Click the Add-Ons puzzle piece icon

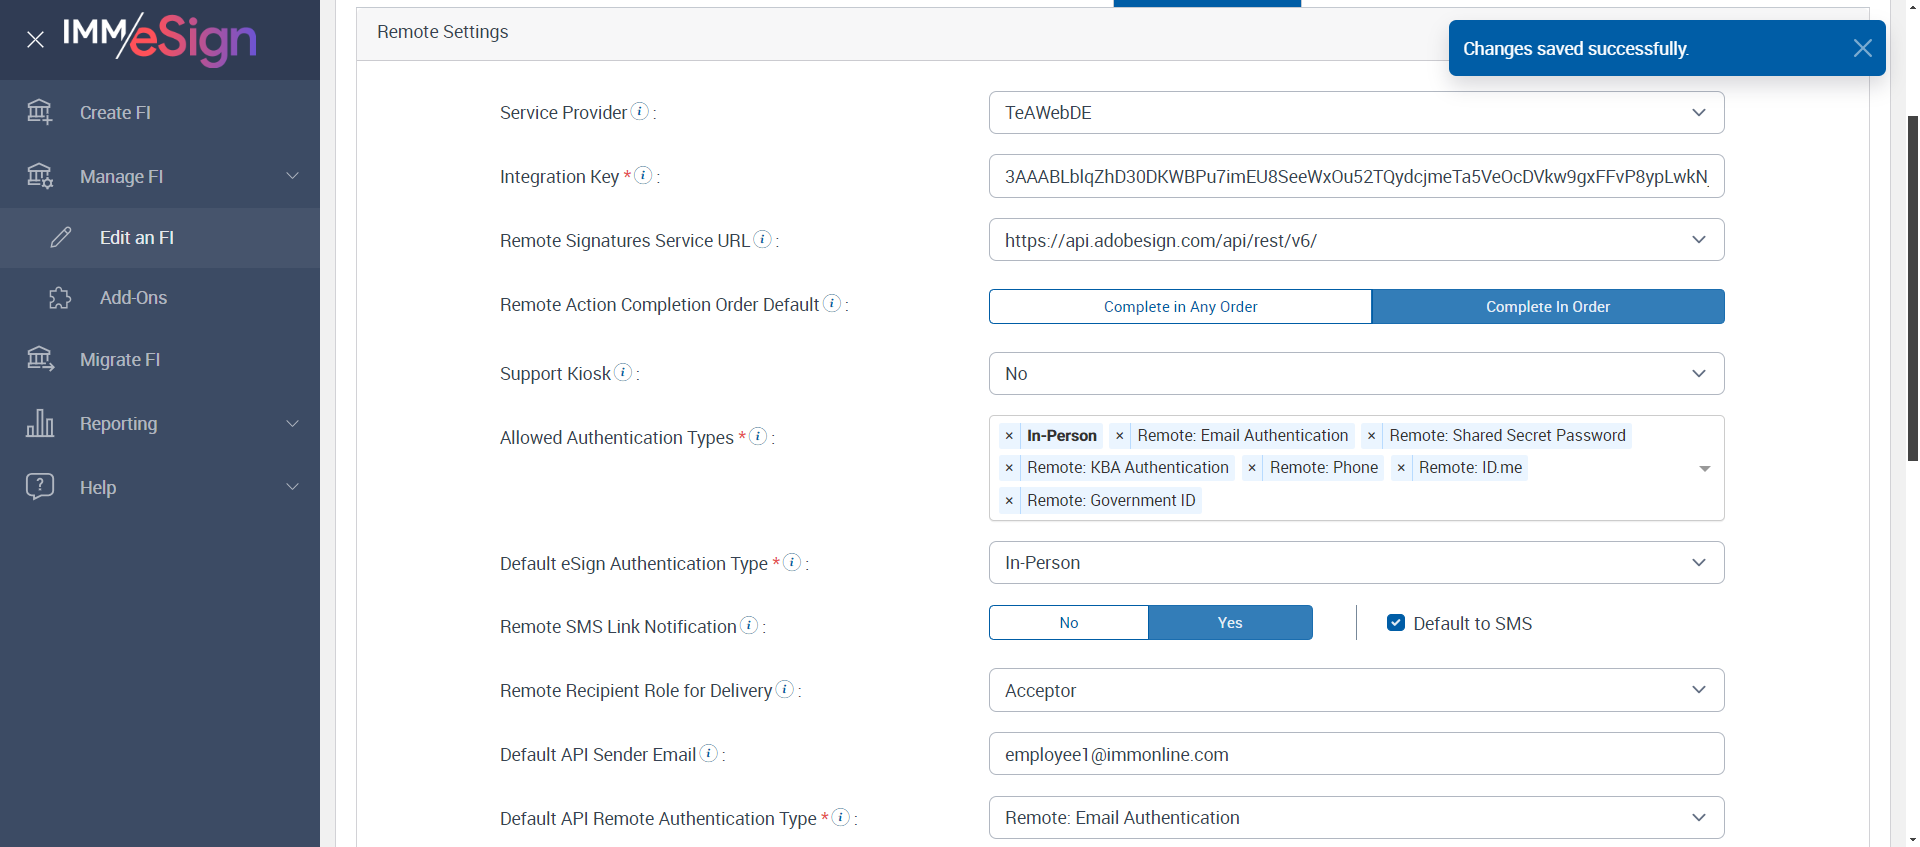tap(60, 298)
